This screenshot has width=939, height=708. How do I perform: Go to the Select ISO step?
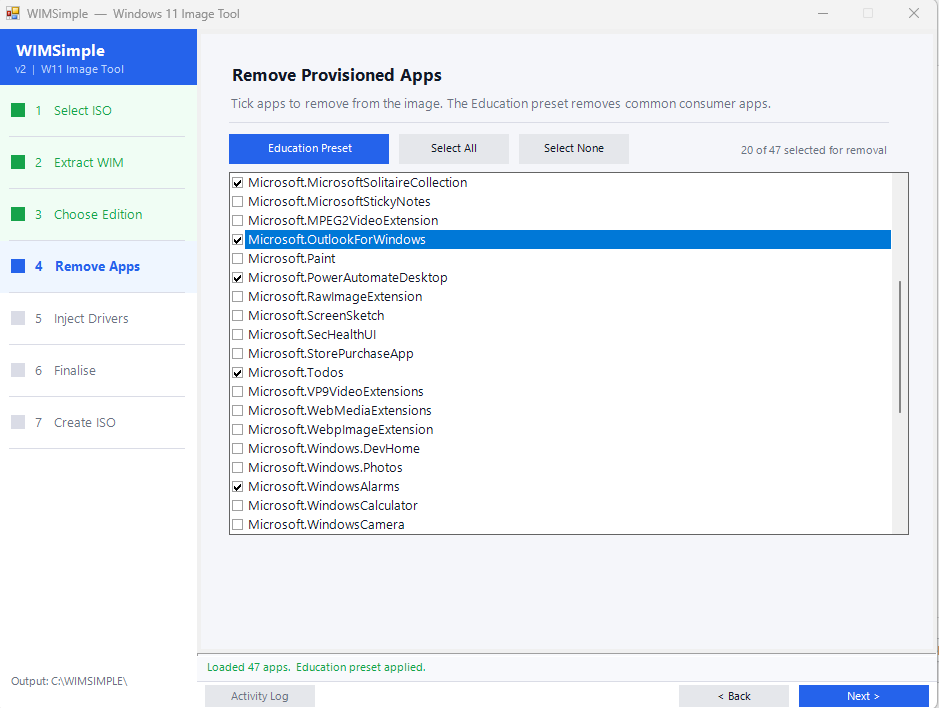pos(83,111)
